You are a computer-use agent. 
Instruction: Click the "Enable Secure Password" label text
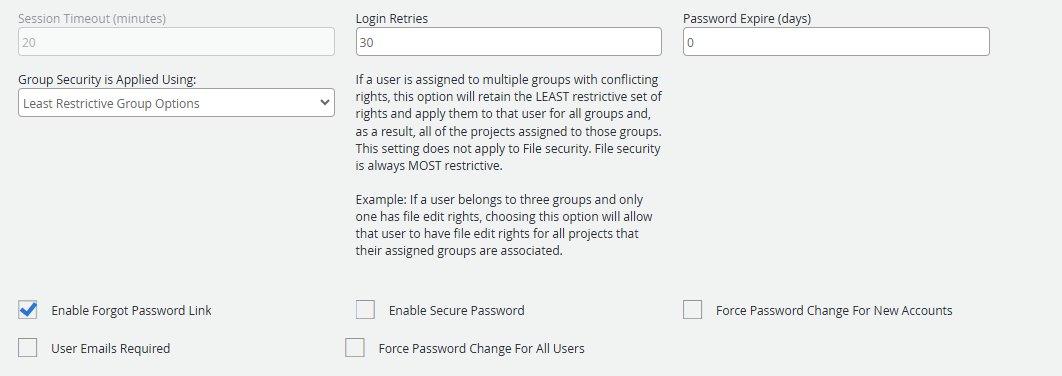click(456, 311)
